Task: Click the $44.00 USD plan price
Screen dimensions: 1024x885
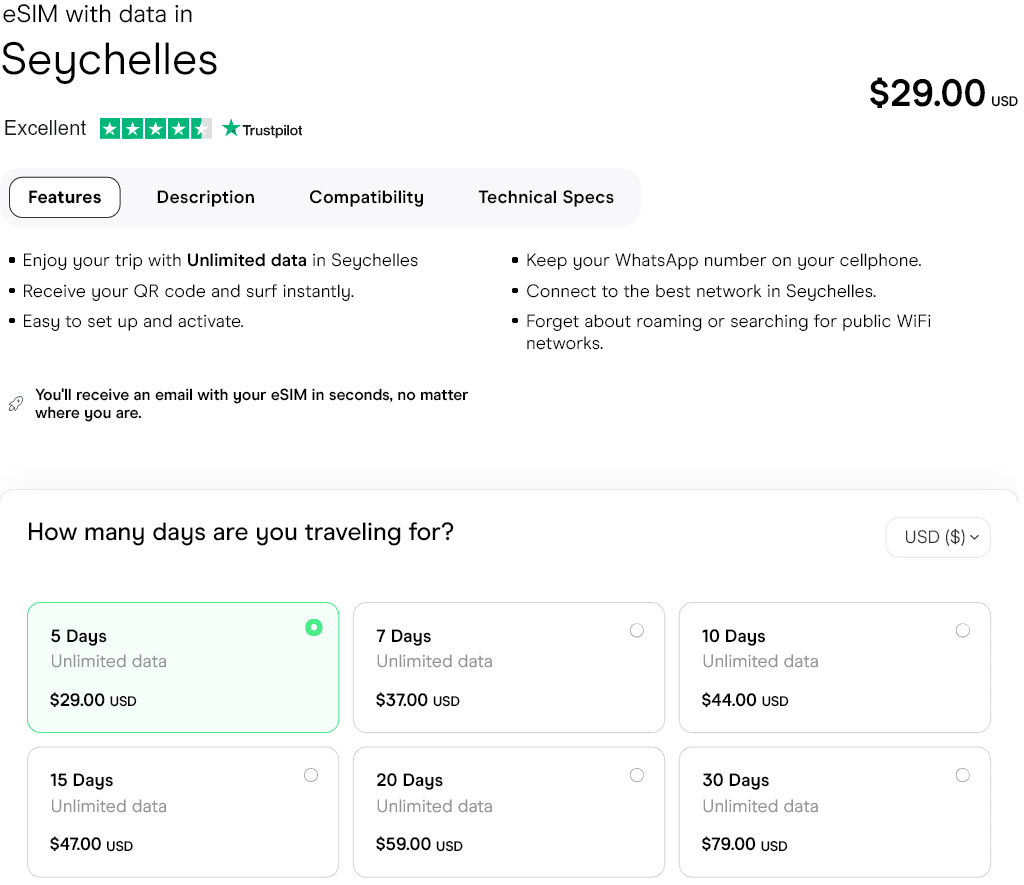Action: [x=744, y=700]
